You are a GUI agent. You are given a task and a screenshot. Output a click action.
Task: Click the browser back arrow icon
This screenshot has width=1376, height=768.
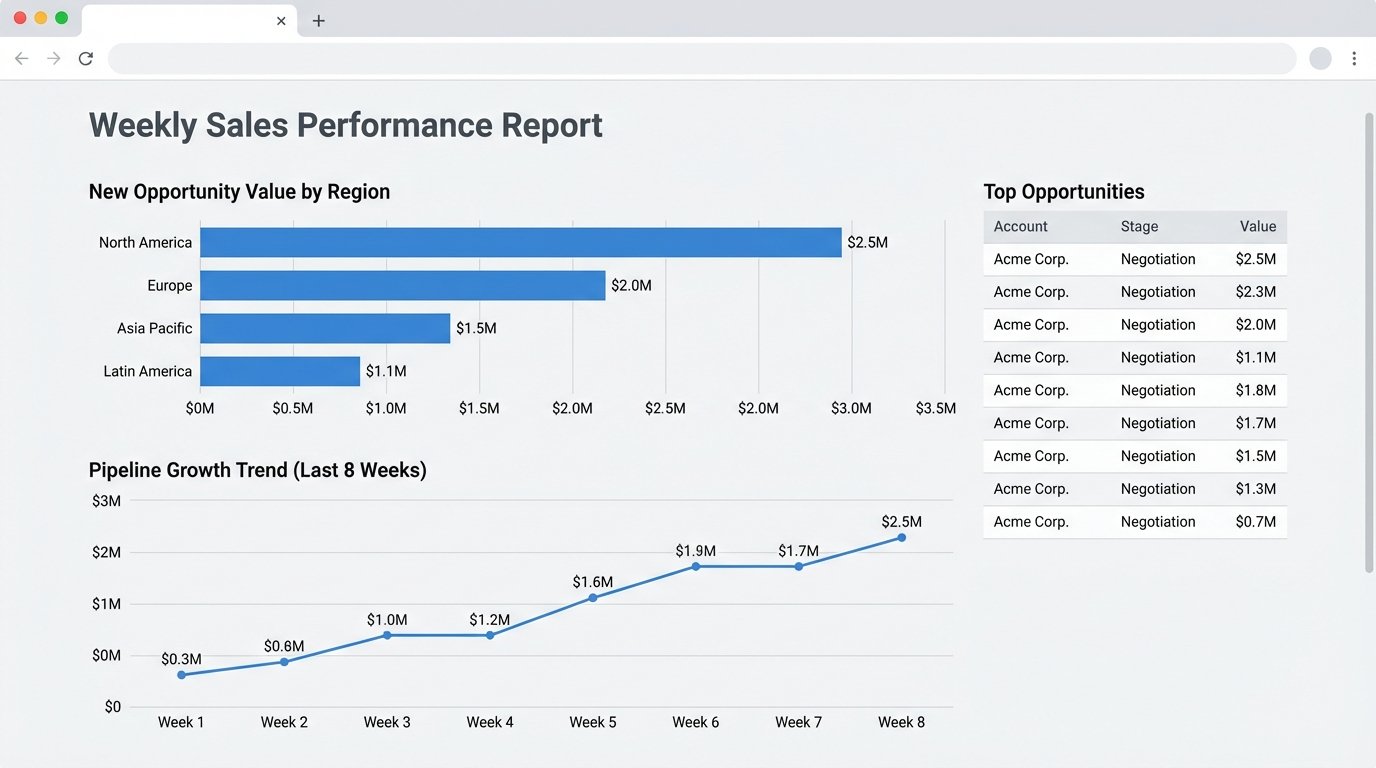(21, 58)
